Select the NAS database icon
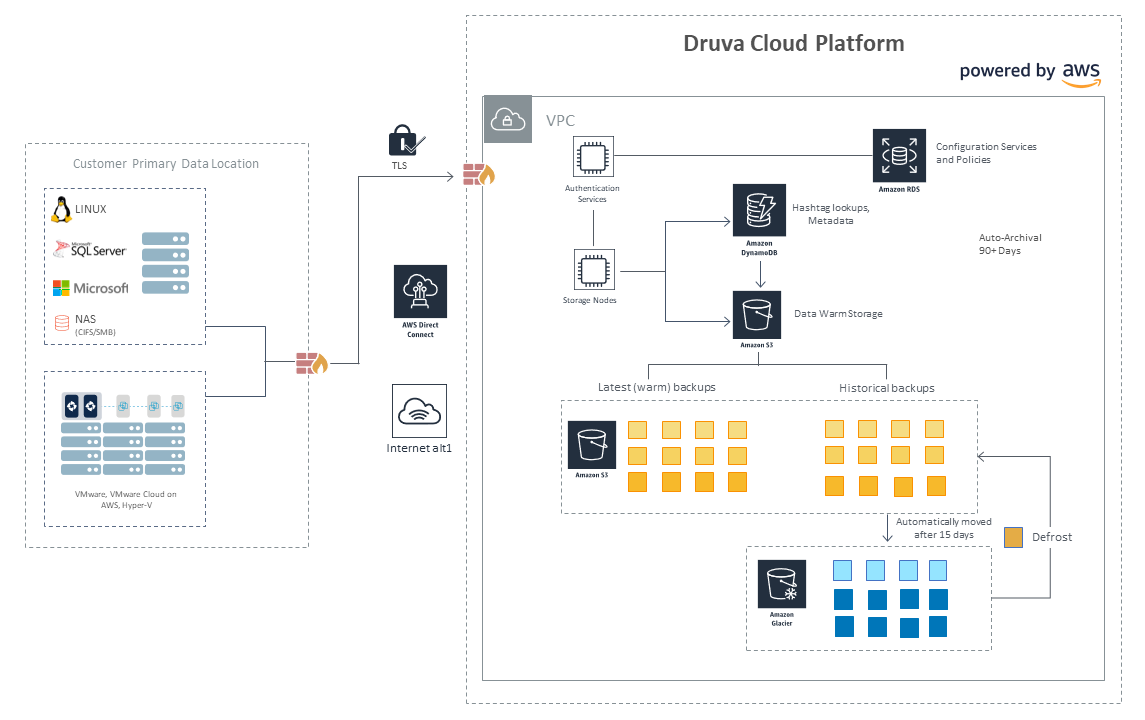This screenshot has height=720, width=1145. point(62,323)
